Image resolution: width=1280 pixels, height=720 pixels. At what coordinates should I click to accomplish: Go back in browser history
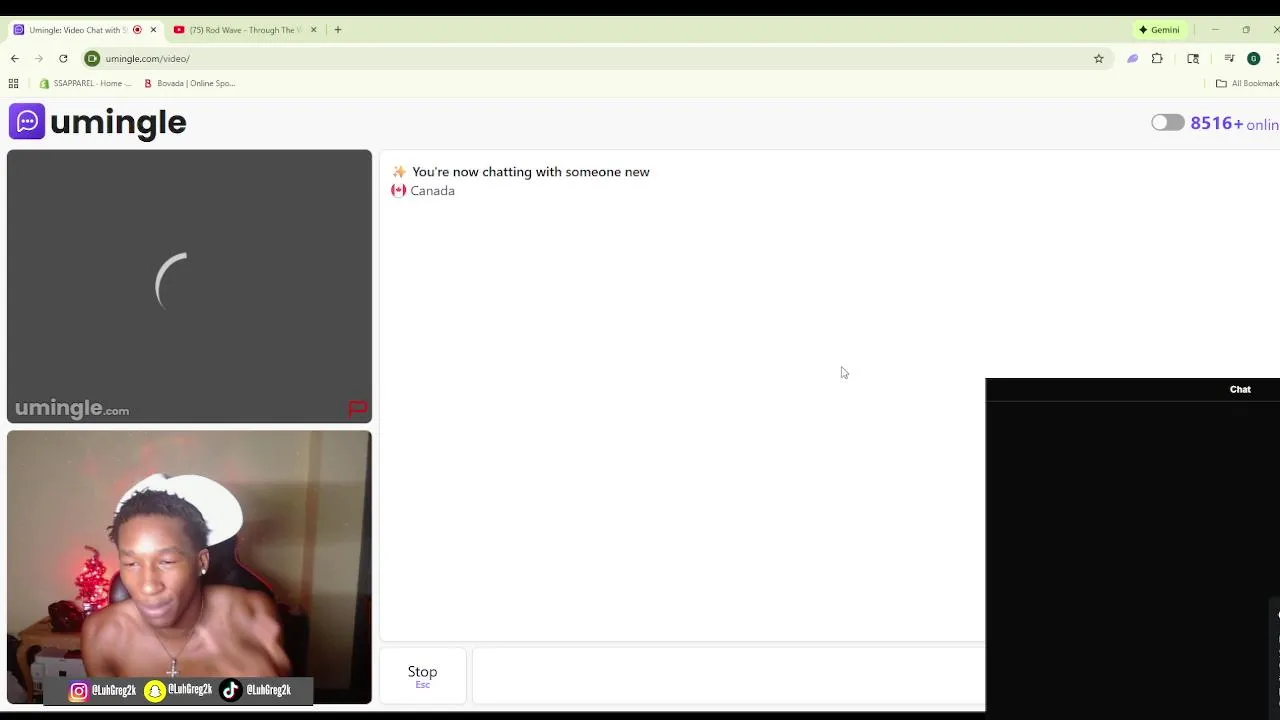(x=15, y=58)
